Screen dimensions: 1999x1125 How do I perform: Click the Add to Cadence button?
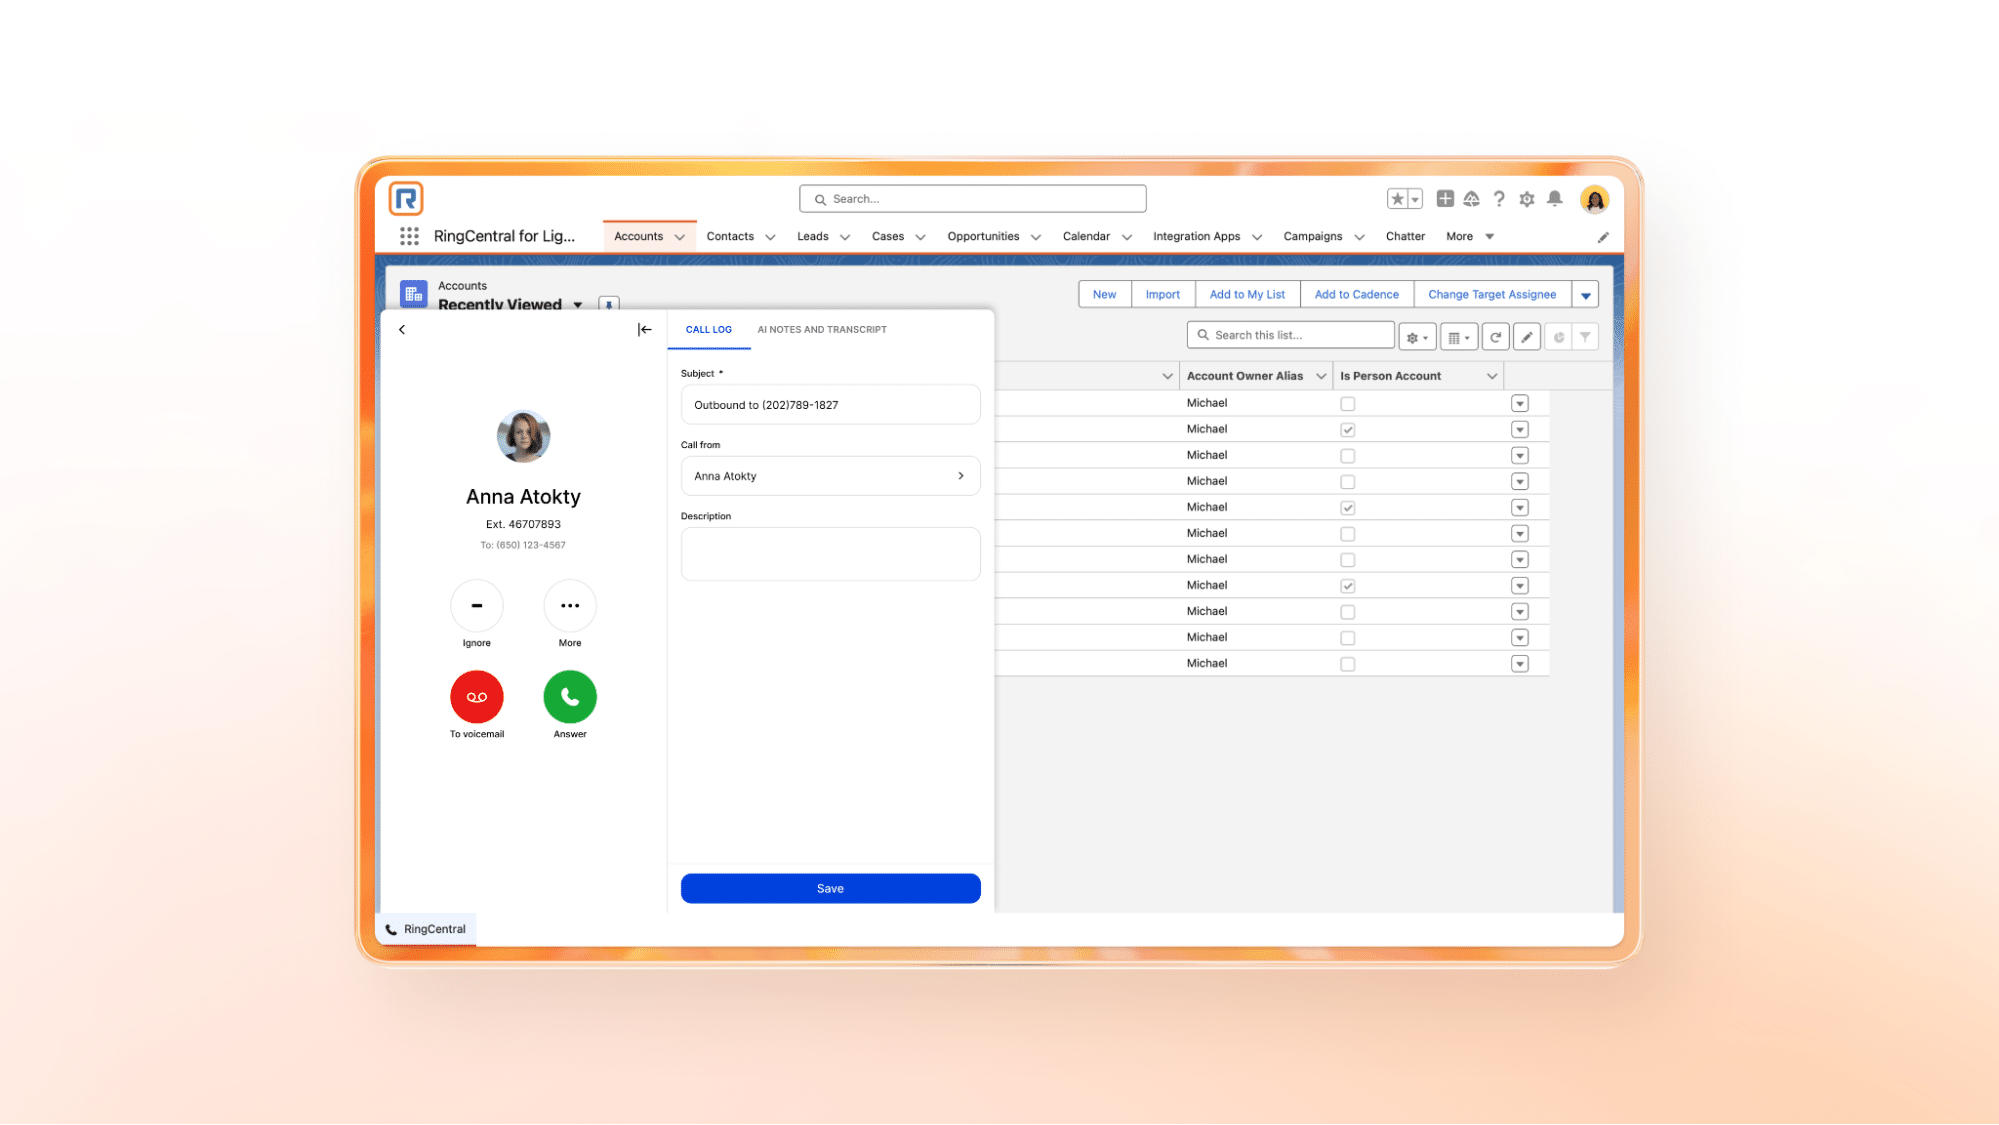click(1356, 294)
